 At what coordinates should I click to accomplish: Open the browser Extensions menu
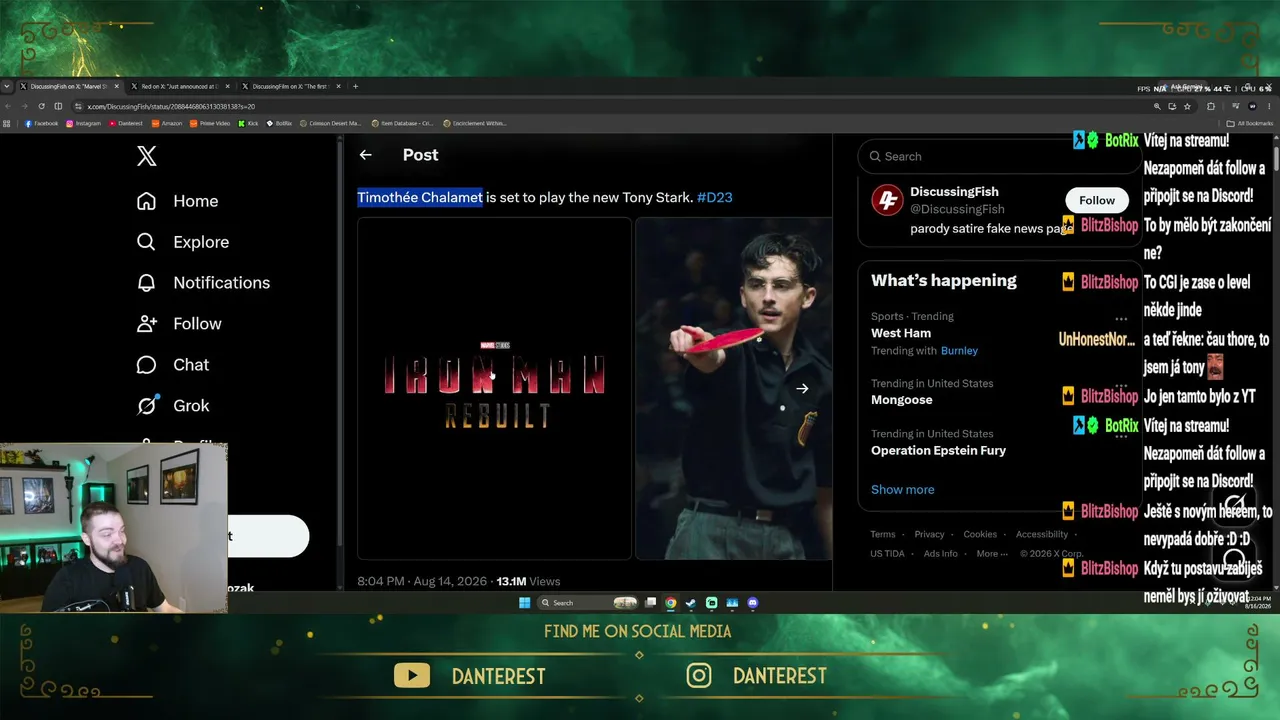(1210, 106)
